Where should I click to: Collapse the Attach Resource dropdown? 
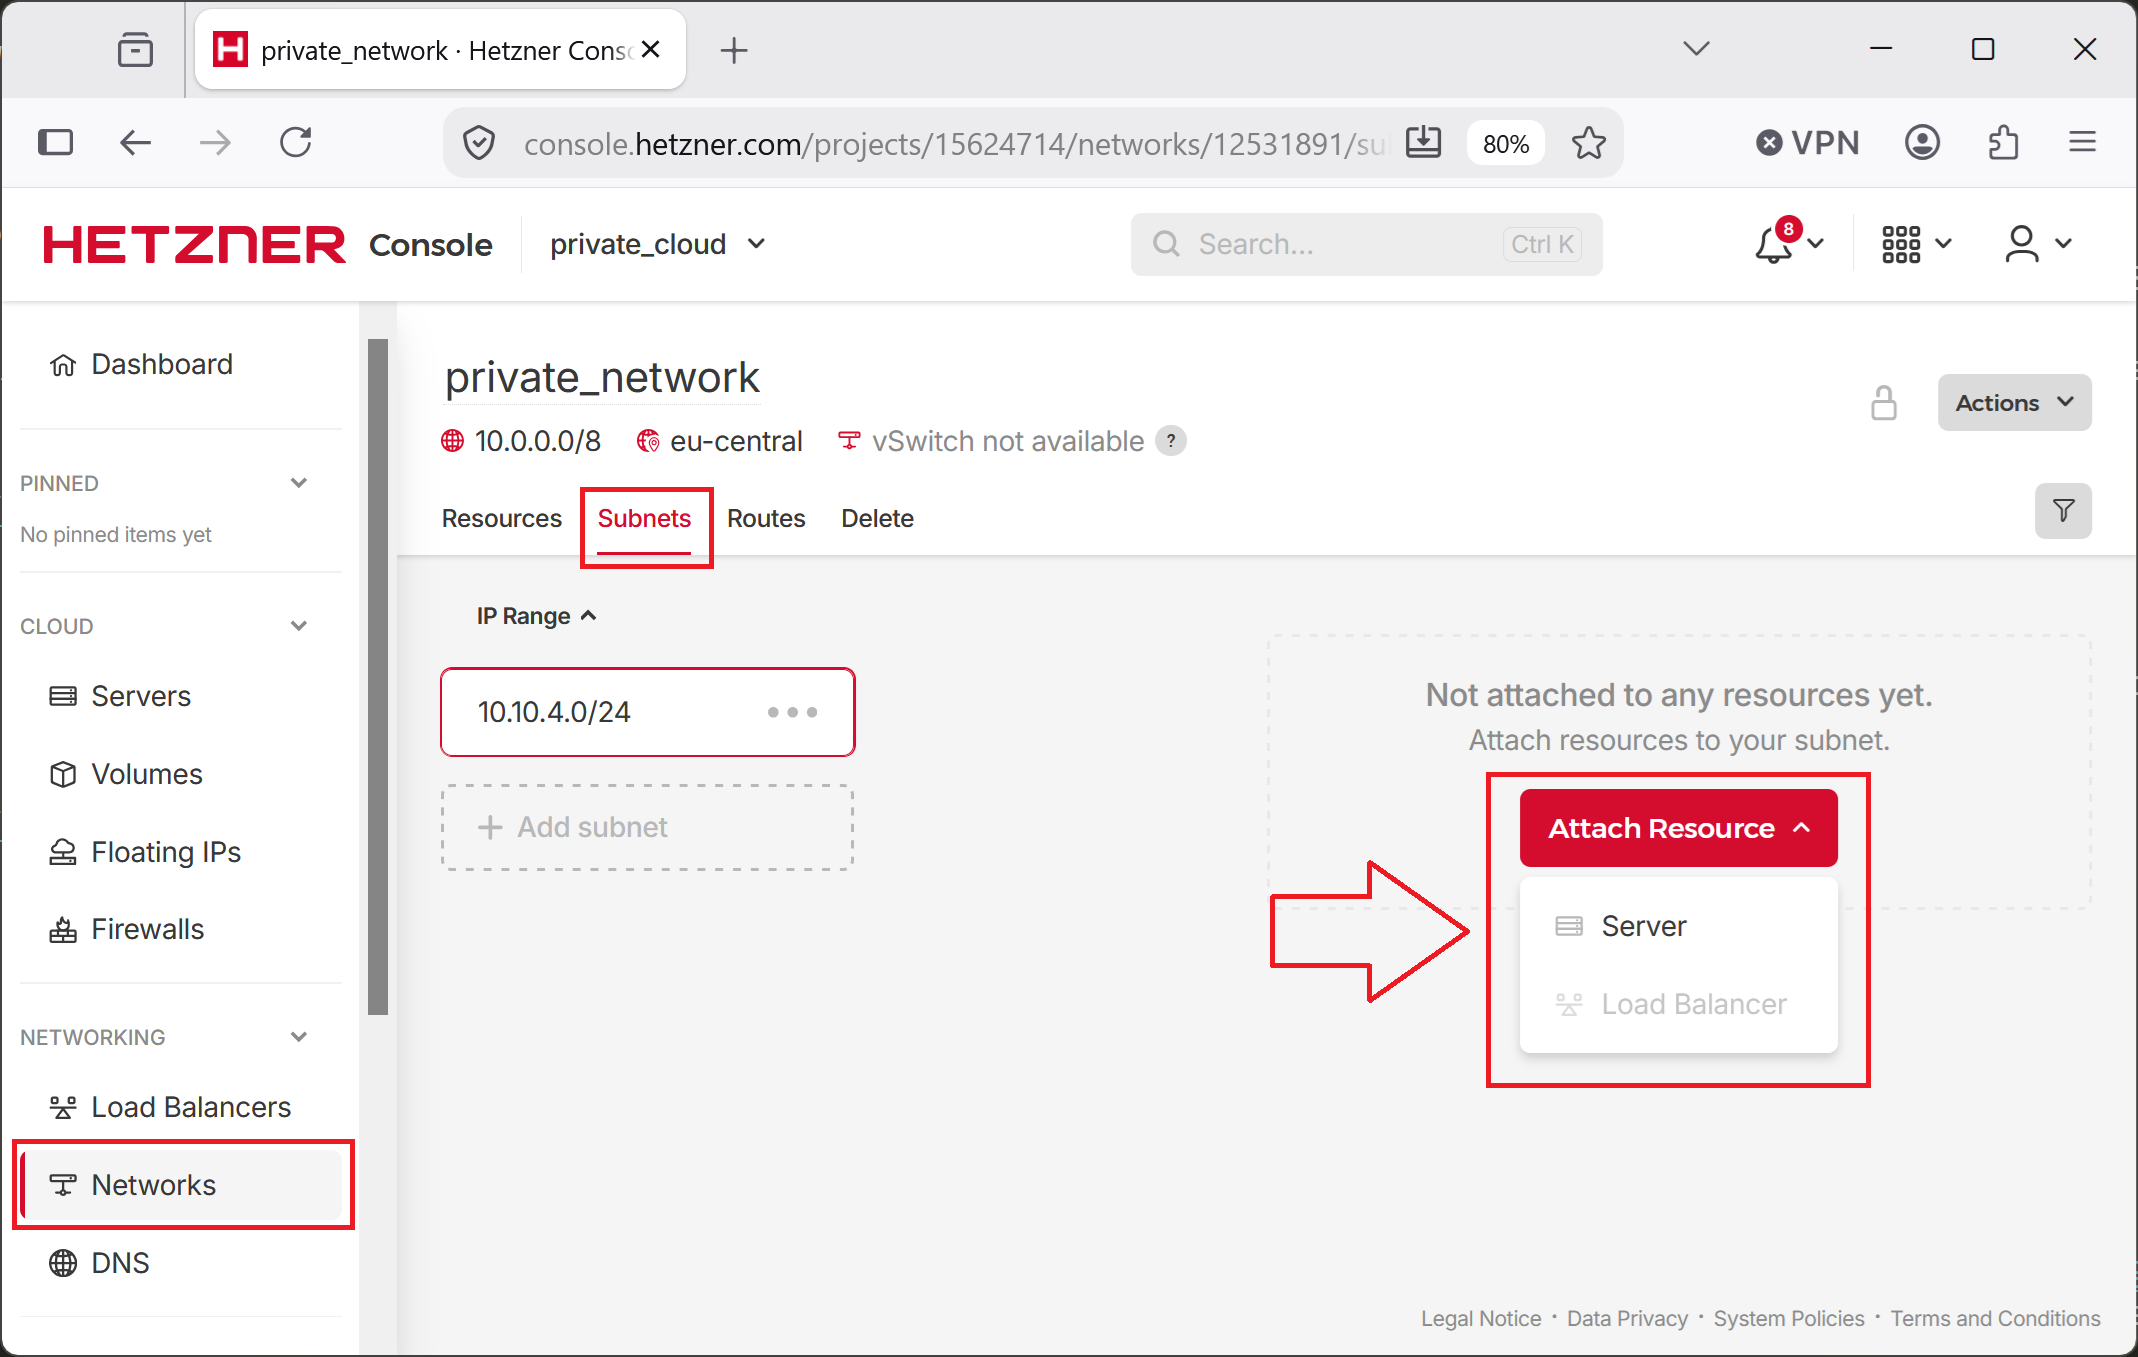[x=1678, y=828]
